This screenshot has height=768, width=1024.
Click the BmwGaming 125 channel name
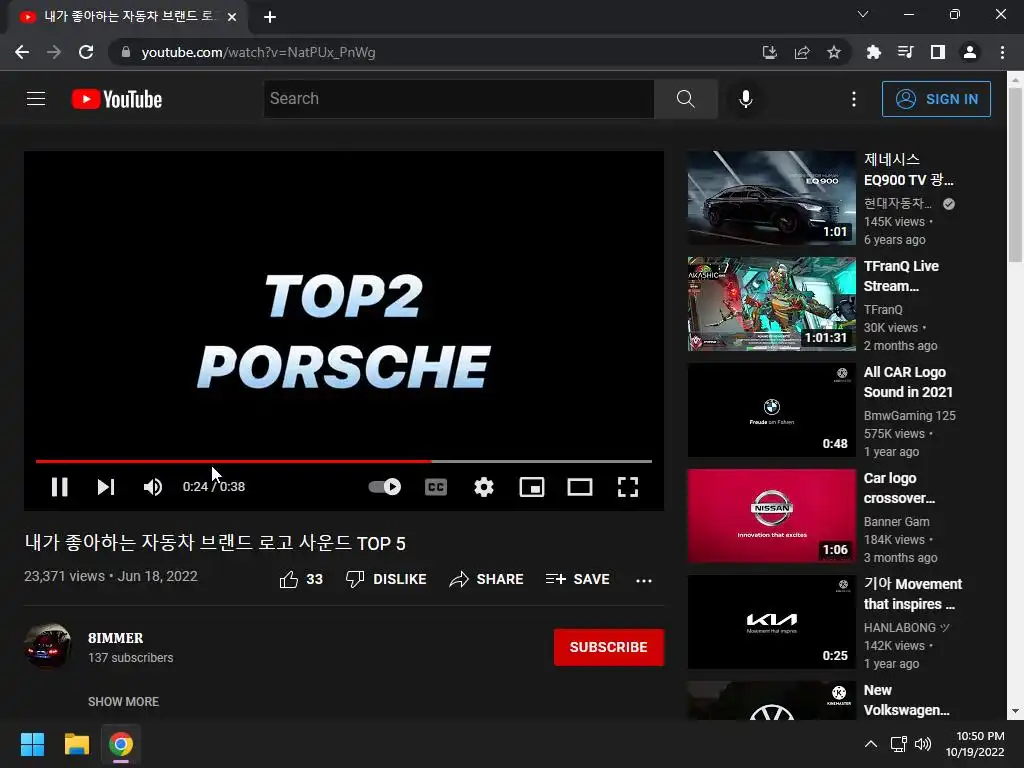pos(909,415)
